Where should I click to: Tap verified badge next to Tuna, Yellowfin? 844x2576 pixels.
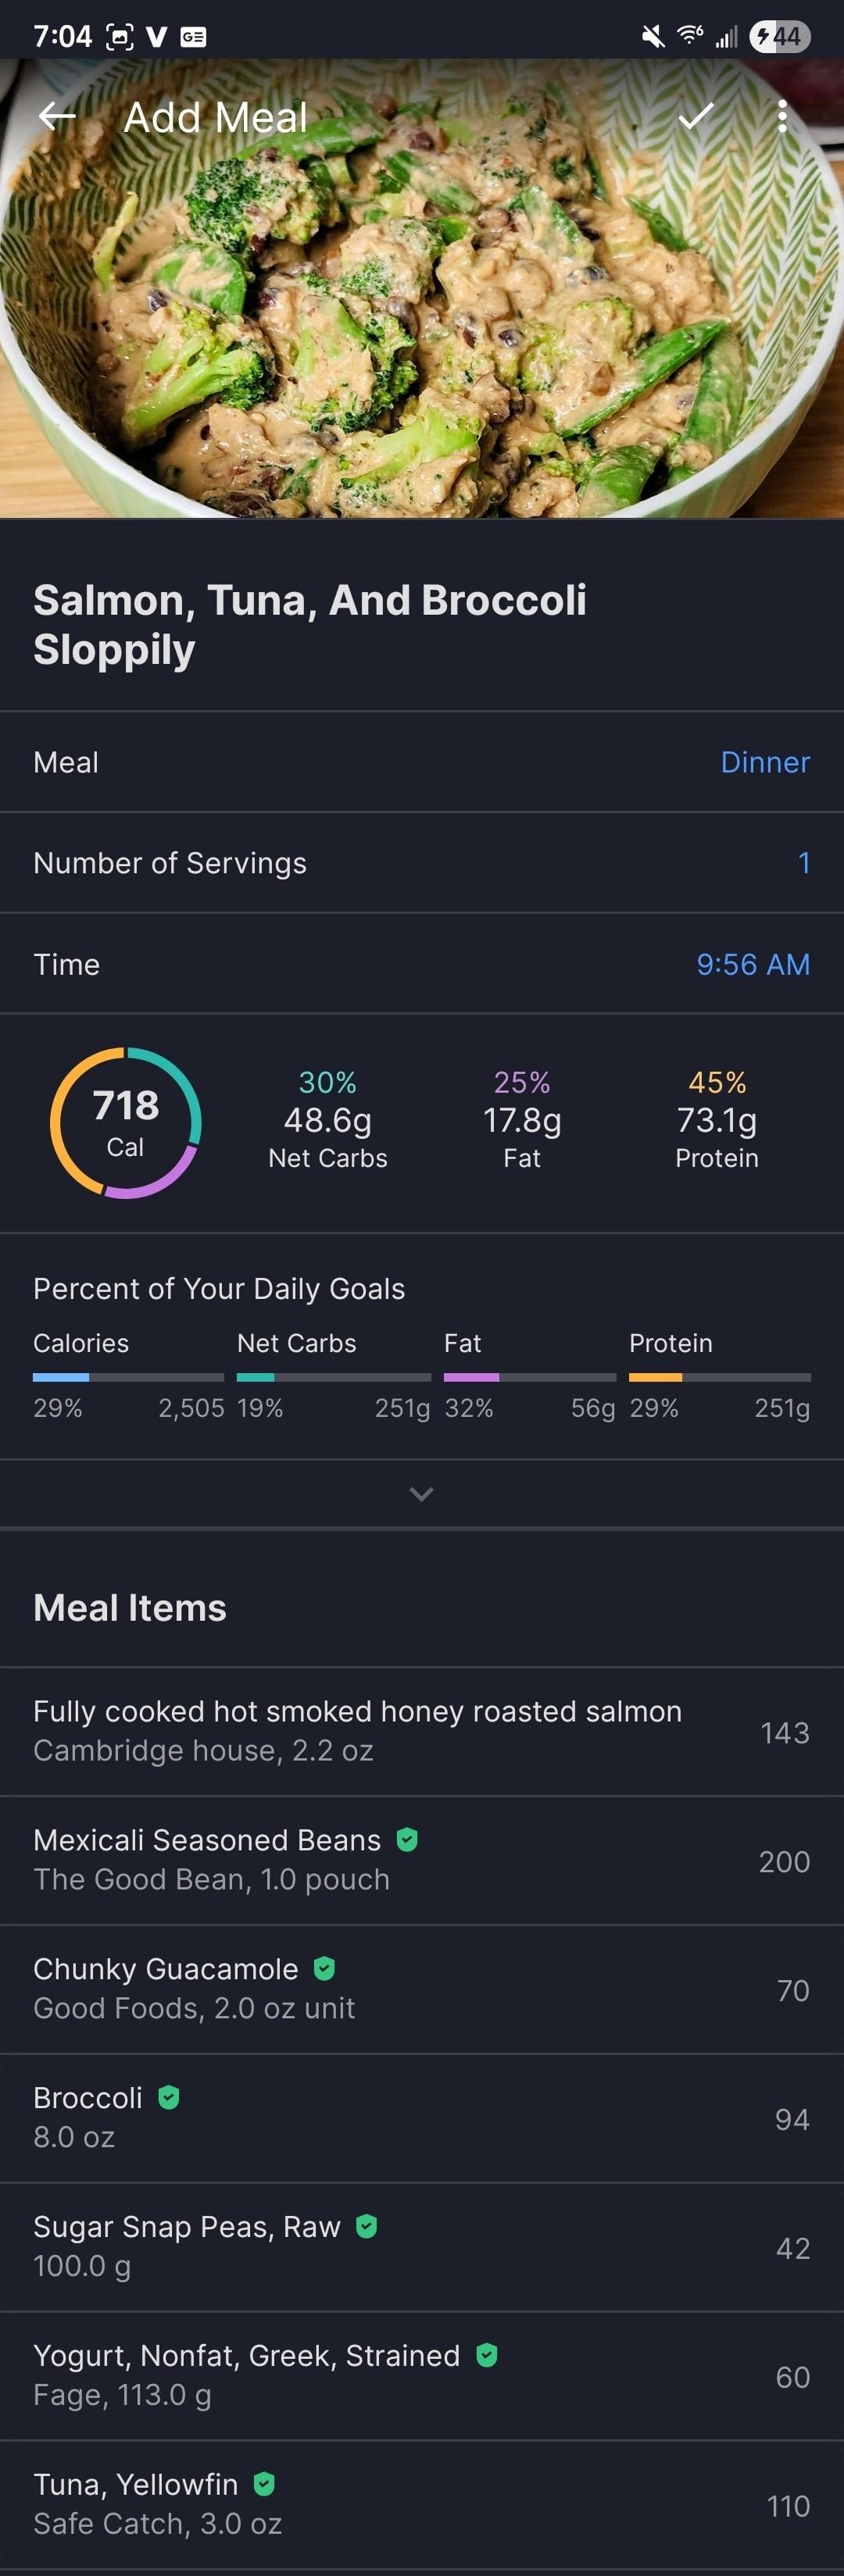click(x=264, y=2484)
